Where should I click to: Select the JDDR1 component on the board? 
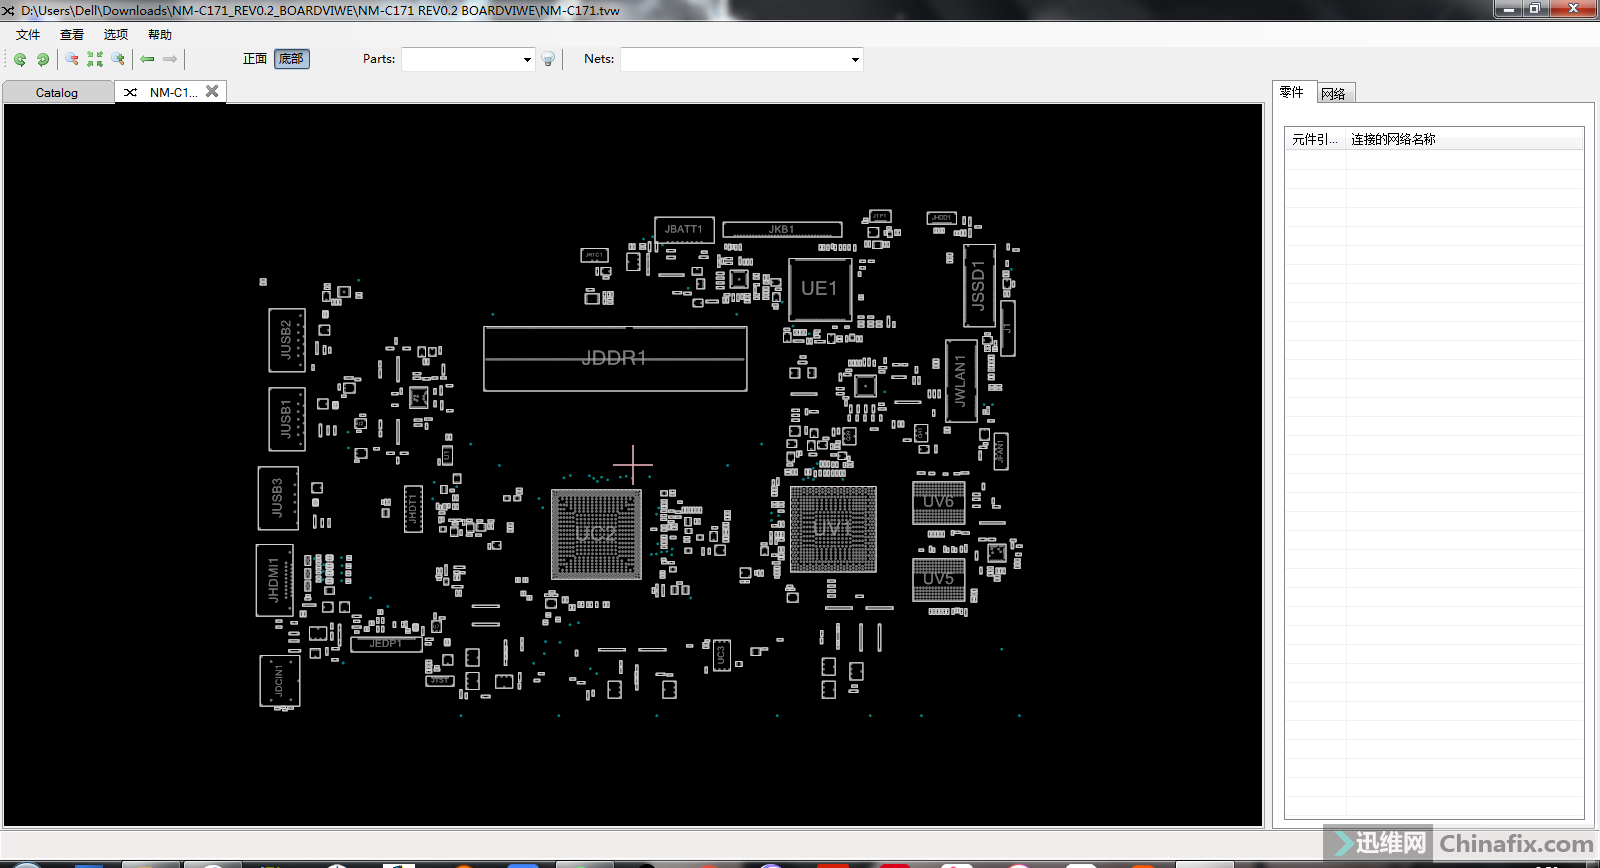coord(614,358)
